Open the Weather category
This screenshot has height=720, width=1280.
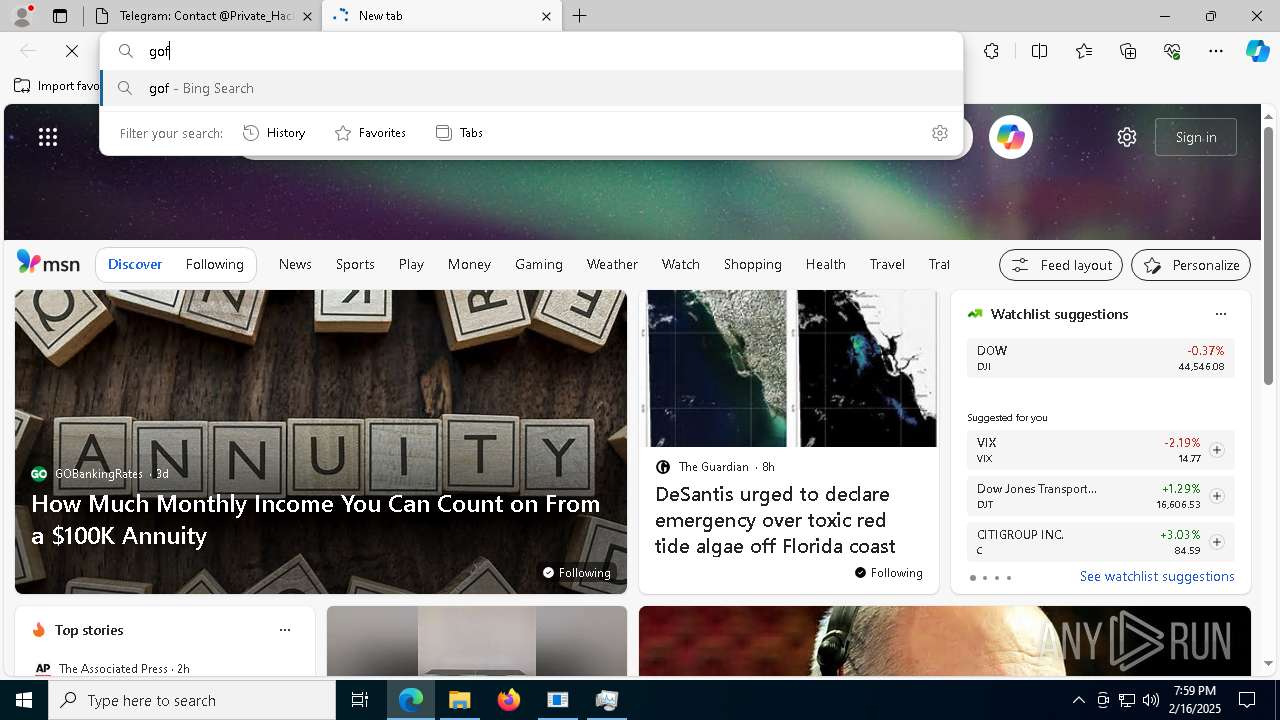pos(612,264)
